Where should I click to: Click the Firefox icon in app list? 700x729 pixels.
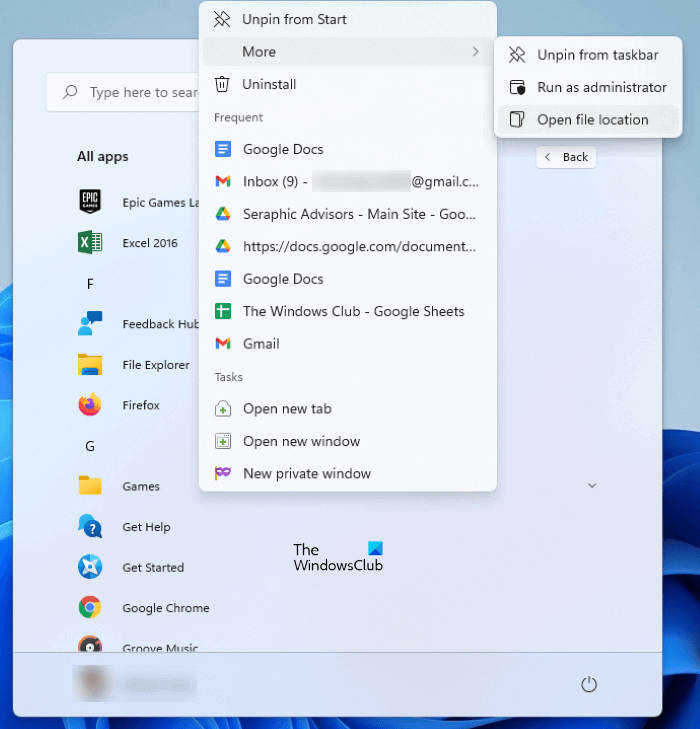(x=90, y=405)
